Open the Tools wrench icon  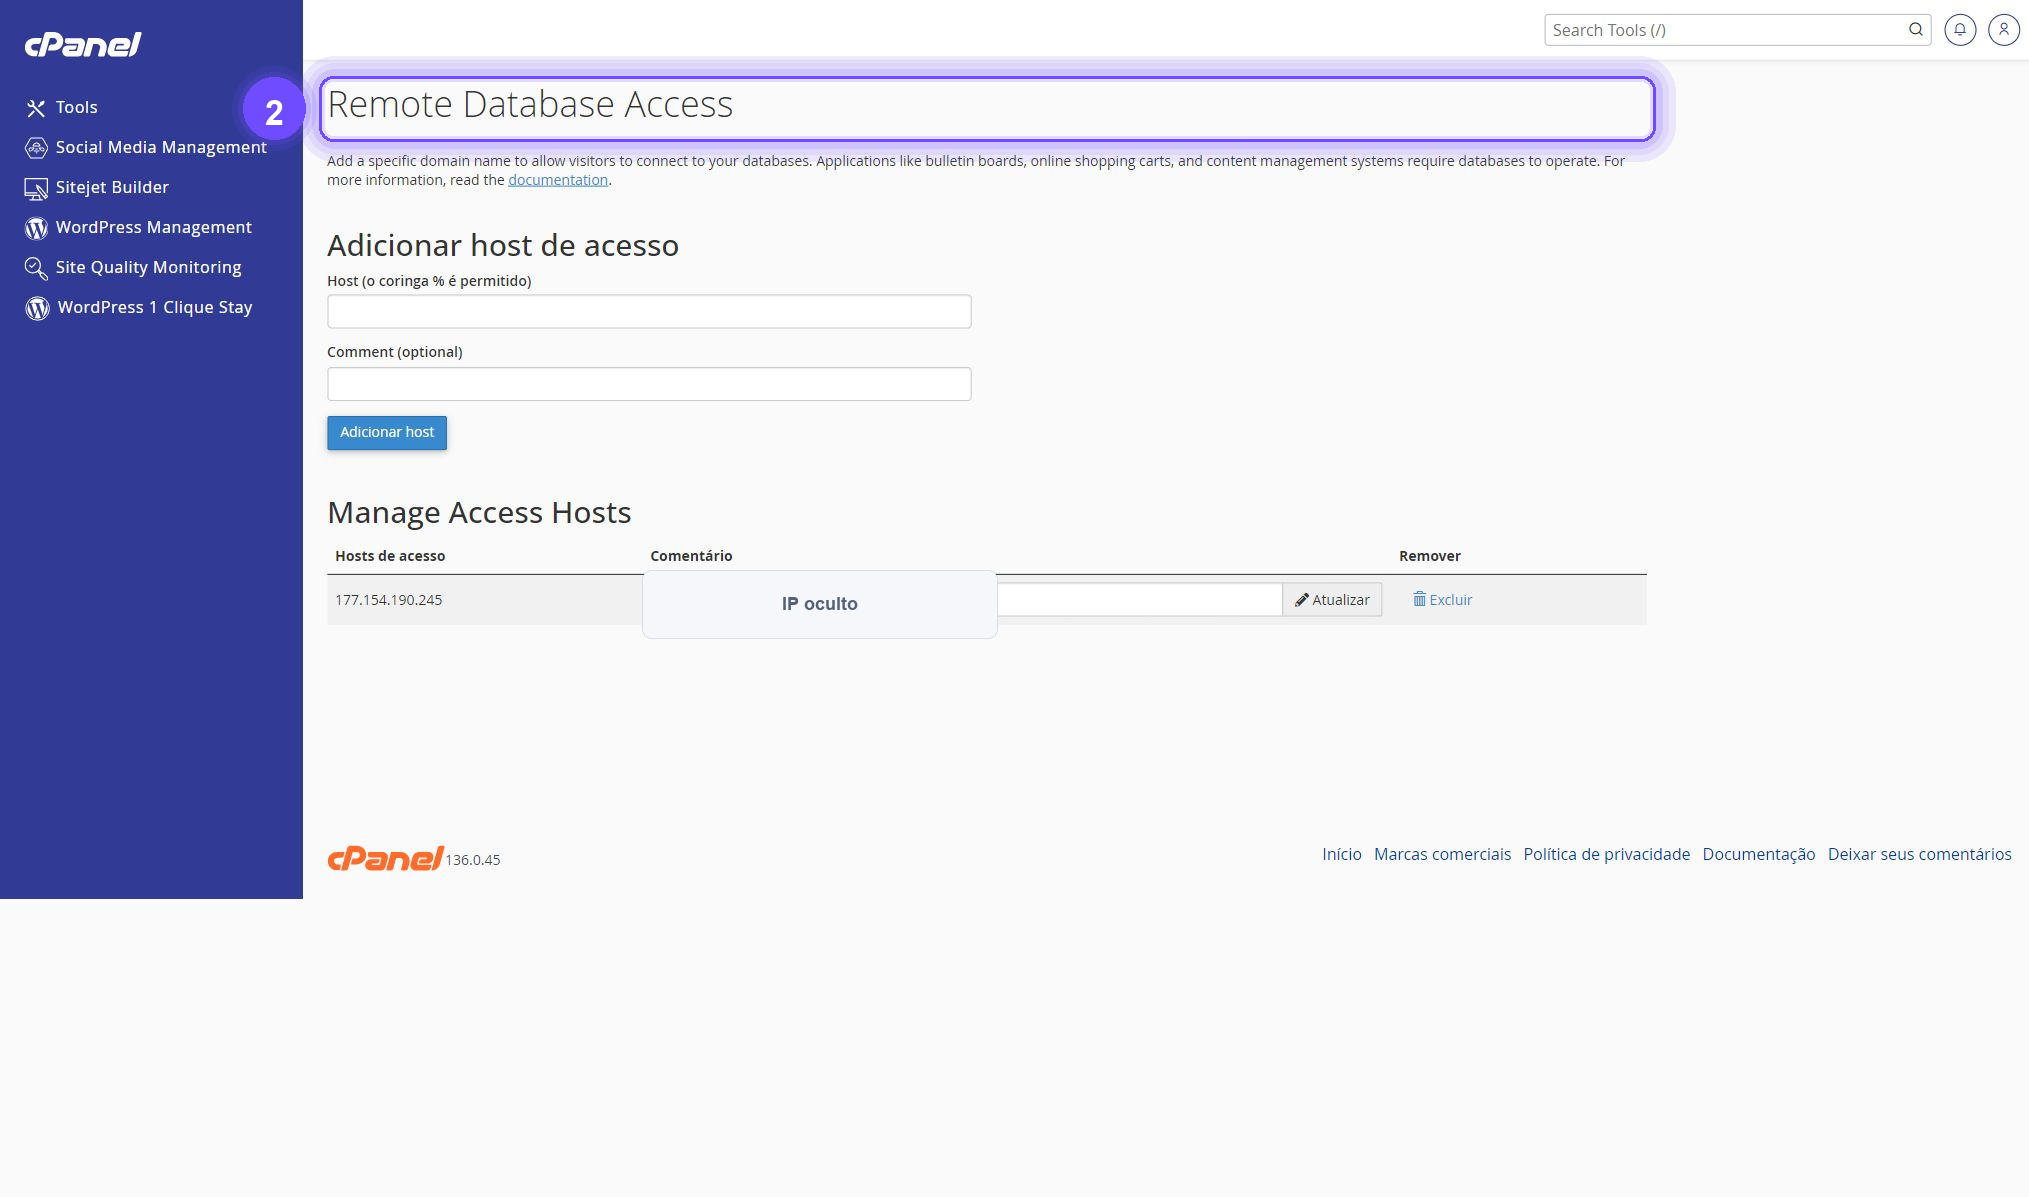[36, 108]
